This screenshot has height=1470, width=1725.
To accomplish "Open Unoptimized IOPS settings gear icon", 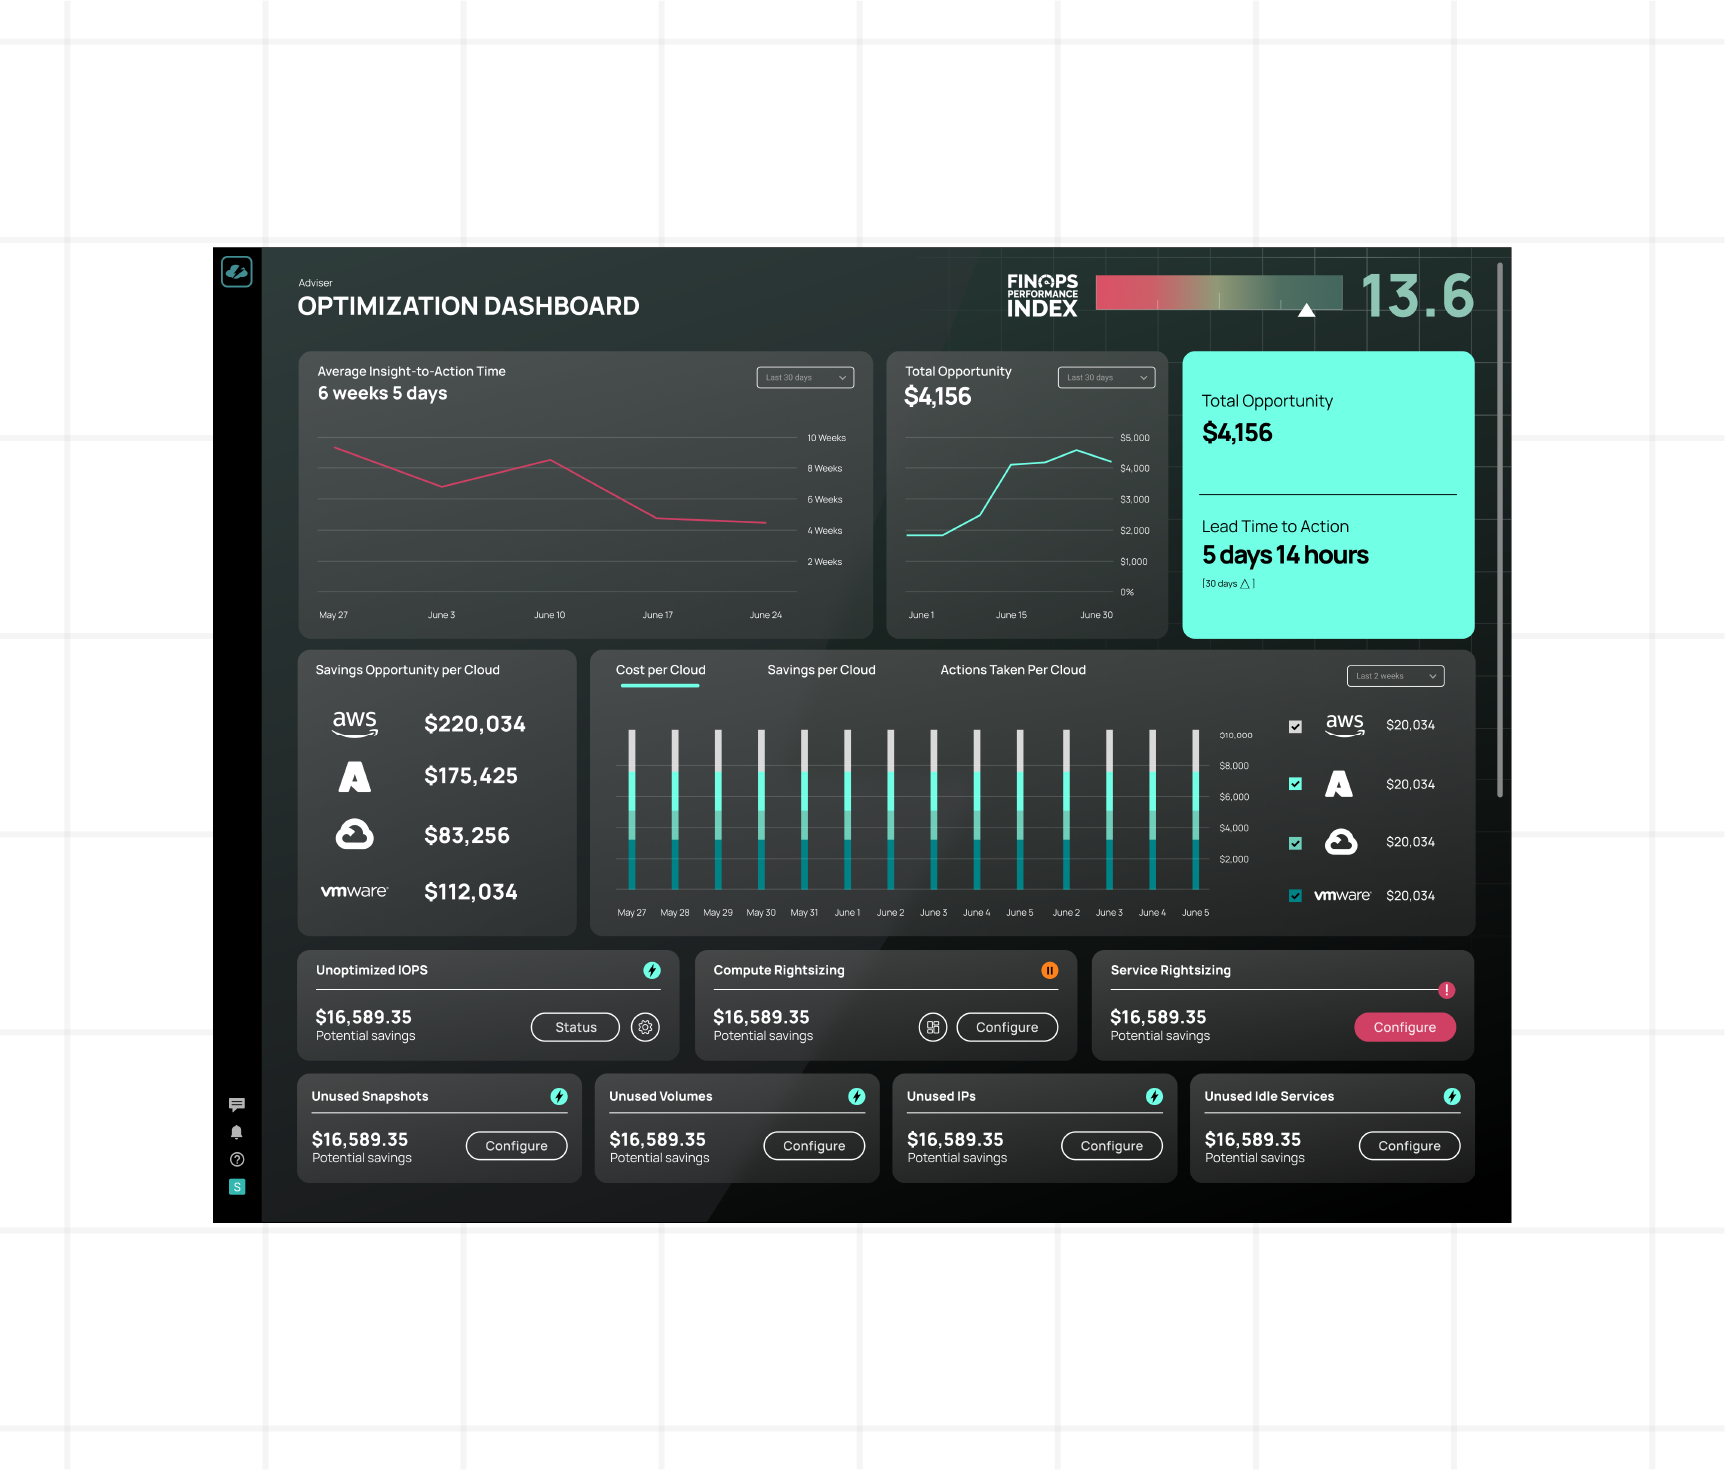I will pyautogui.click(x=646, y=1027).
